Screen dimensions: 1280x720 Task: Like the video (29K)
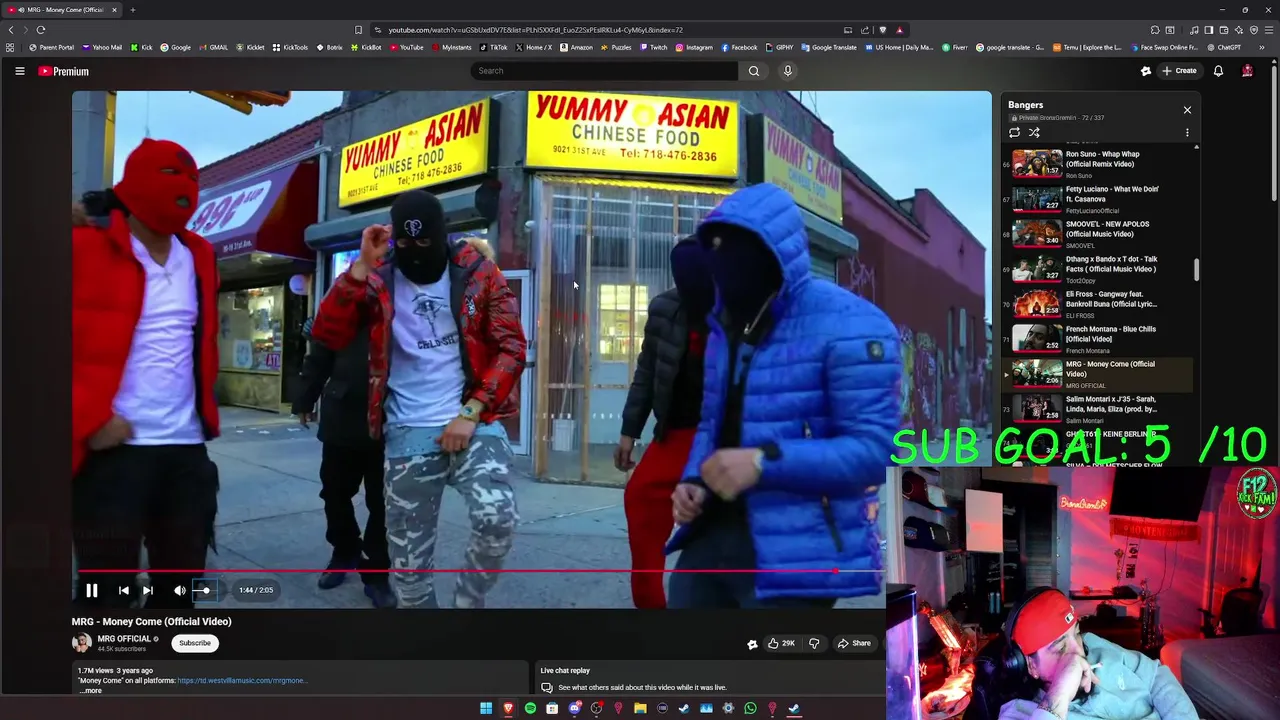click(781, 644)
